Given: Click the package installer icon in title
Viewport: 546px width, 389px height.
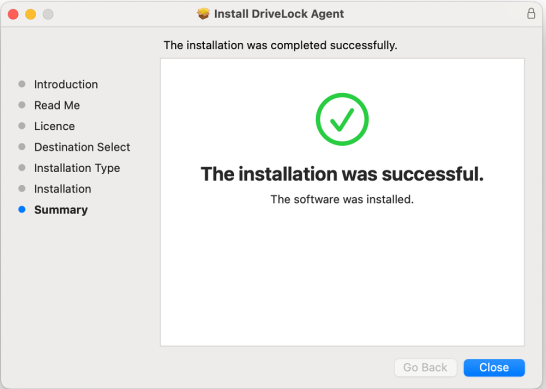Looking at the screenshot, I should pyautogui.click(x=203, y=14).
